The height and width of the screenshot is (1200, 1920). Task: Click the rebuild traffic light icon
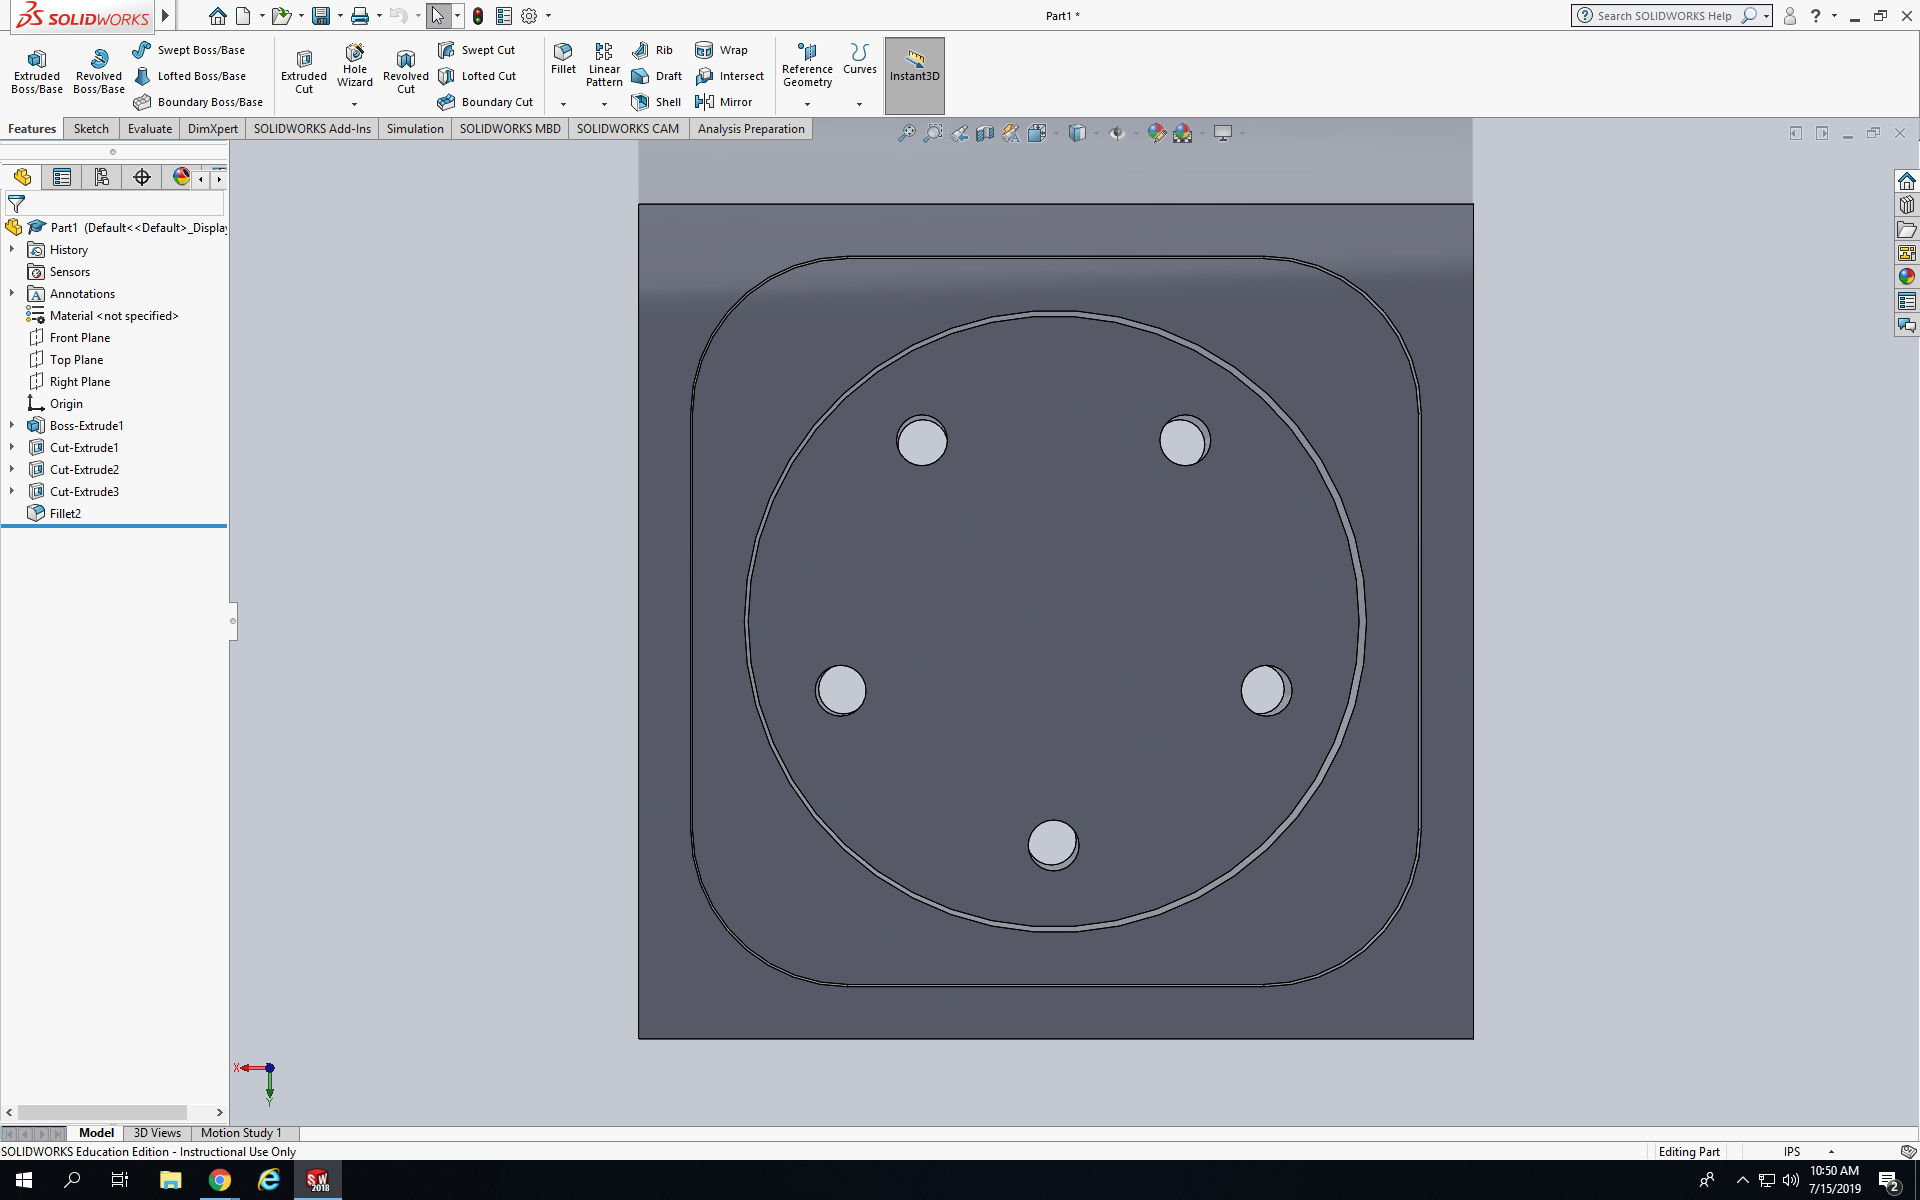pyautogui.click(x=478, y=16)
